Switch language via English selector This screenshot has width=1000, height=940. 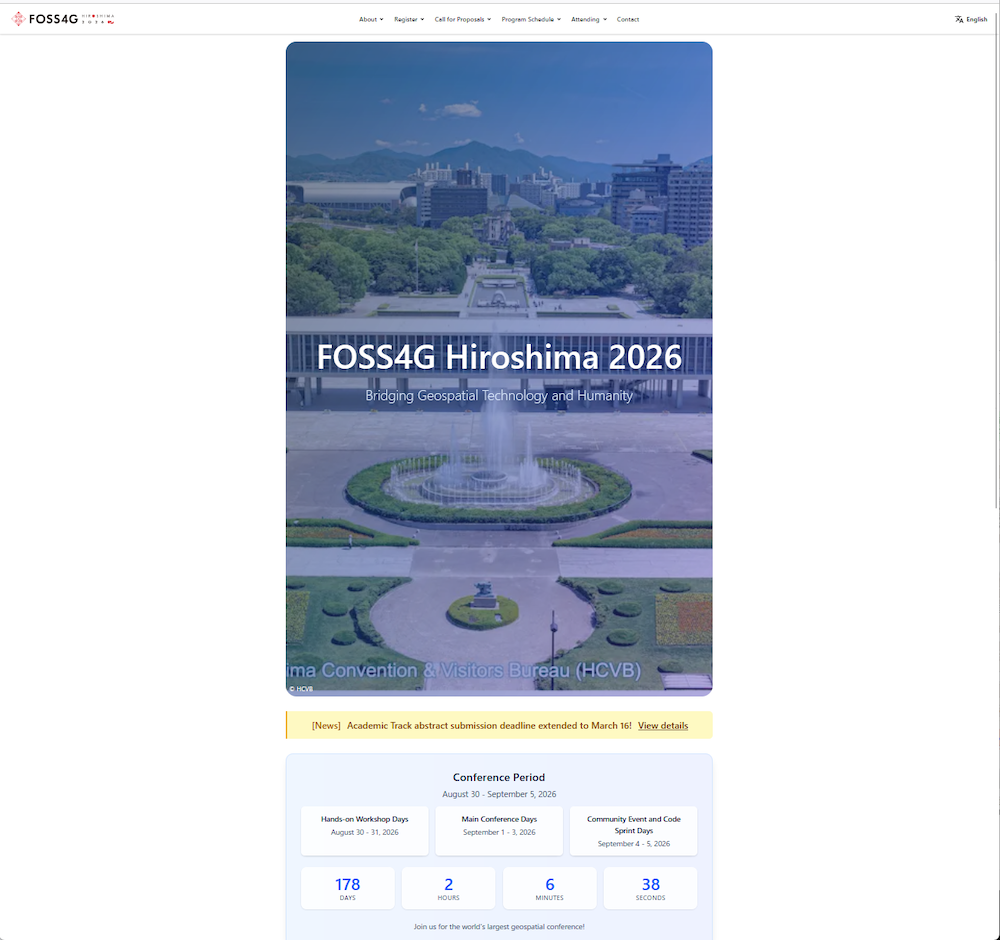point(971,20)
